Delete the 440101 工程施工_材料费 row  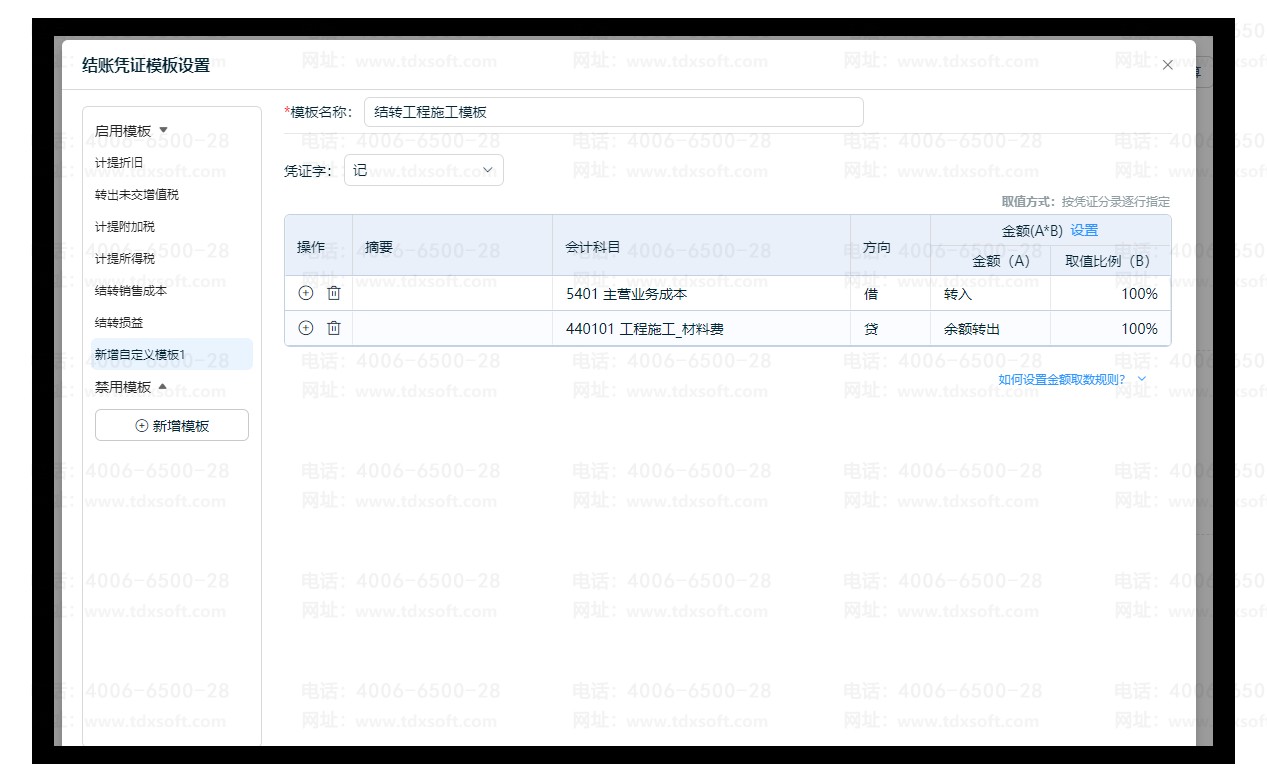[x=334, y=328]
